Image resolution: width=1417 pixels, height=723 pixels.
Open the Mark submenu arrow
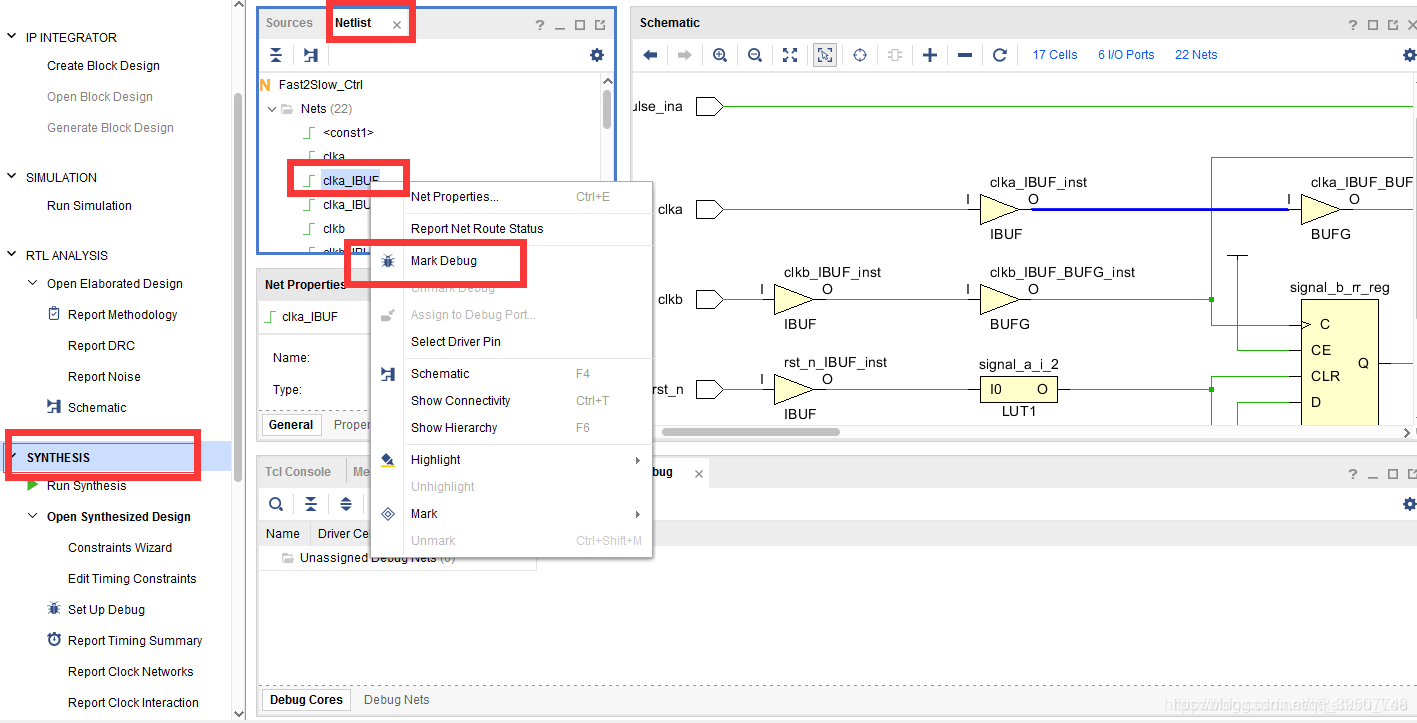(x=637, y=514)
